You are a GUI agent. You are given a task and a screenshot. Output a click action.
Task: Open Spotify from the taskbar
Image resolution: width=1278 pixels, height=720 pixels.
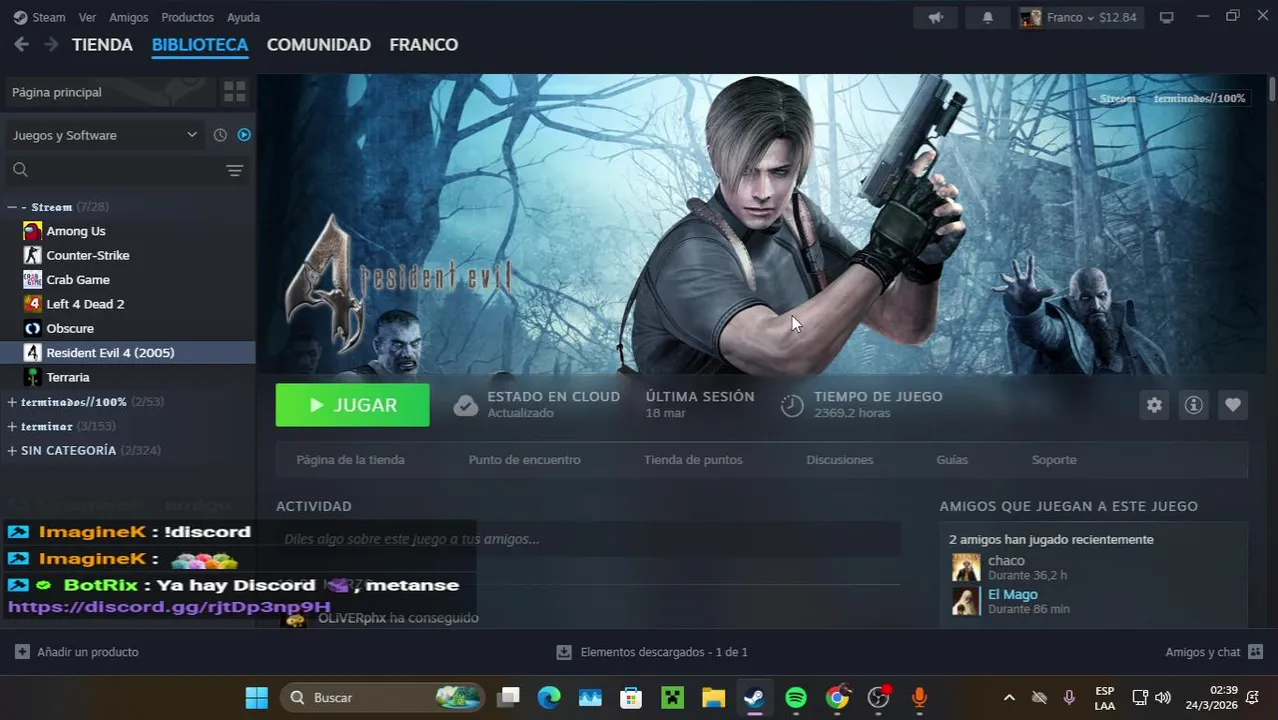(x=796, y=697)
